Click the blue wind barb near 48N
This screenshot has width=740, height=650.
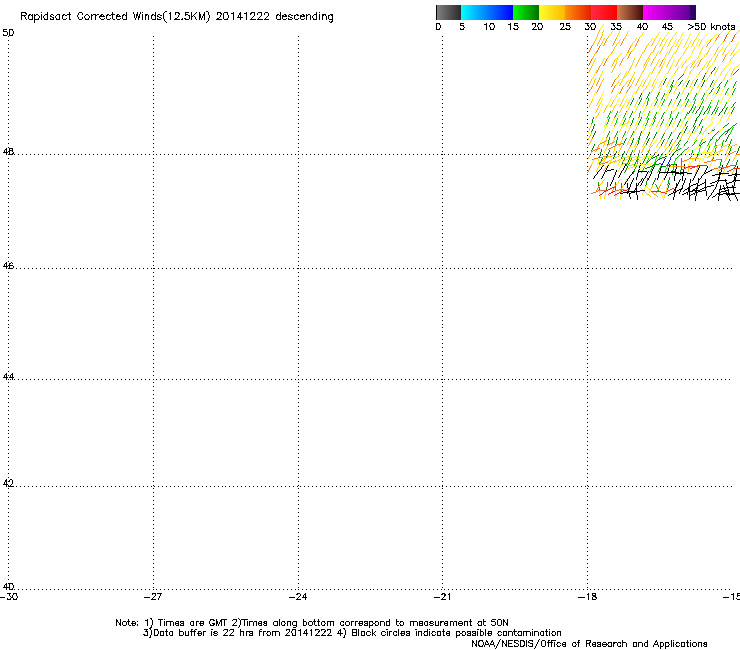(x=666, y=161)
